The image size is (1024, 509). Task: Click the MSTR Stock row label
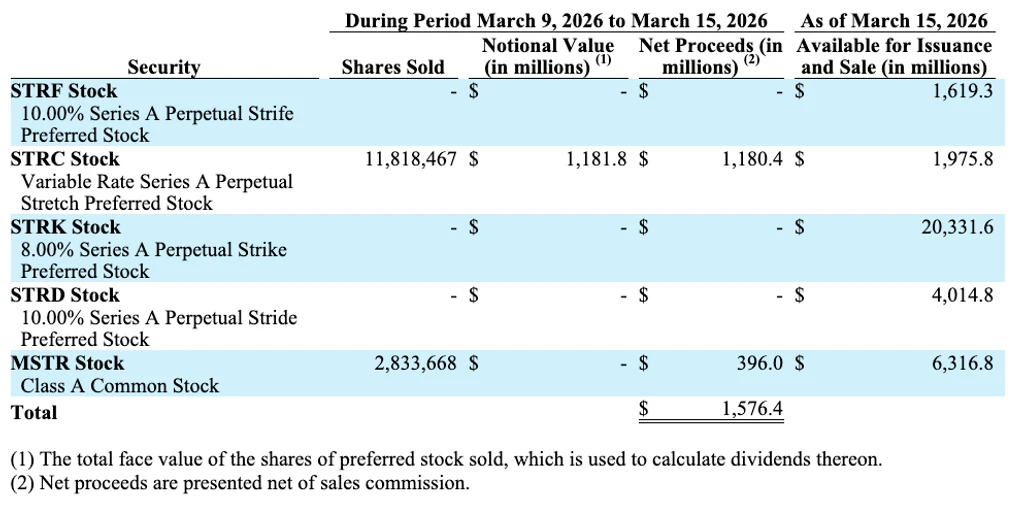[68, 363]
